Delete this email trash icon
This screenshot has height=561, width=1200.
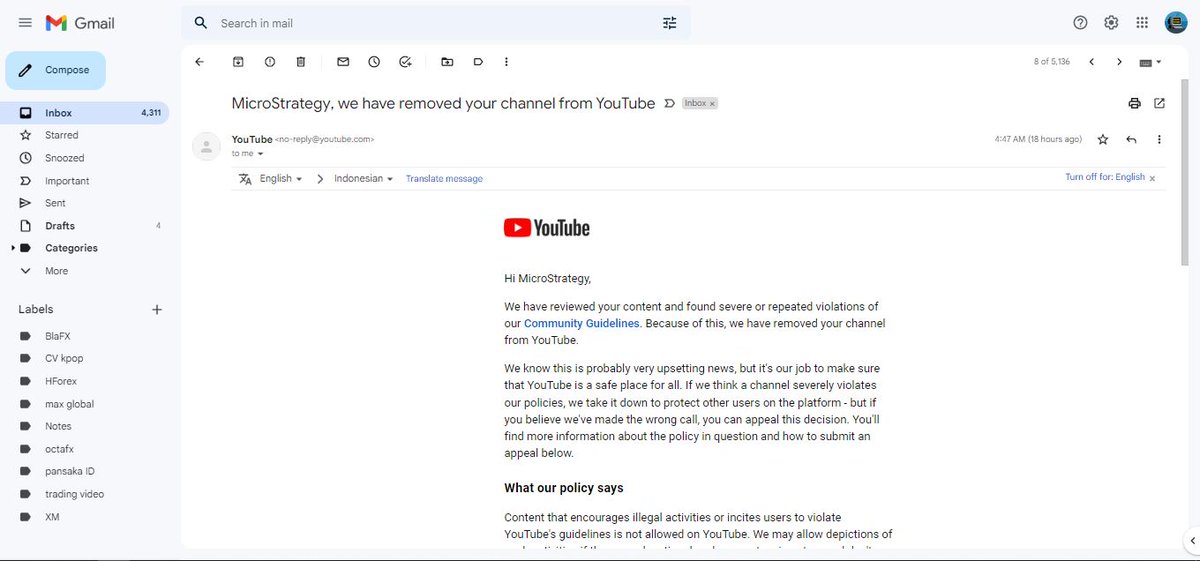tap(301, 61)
